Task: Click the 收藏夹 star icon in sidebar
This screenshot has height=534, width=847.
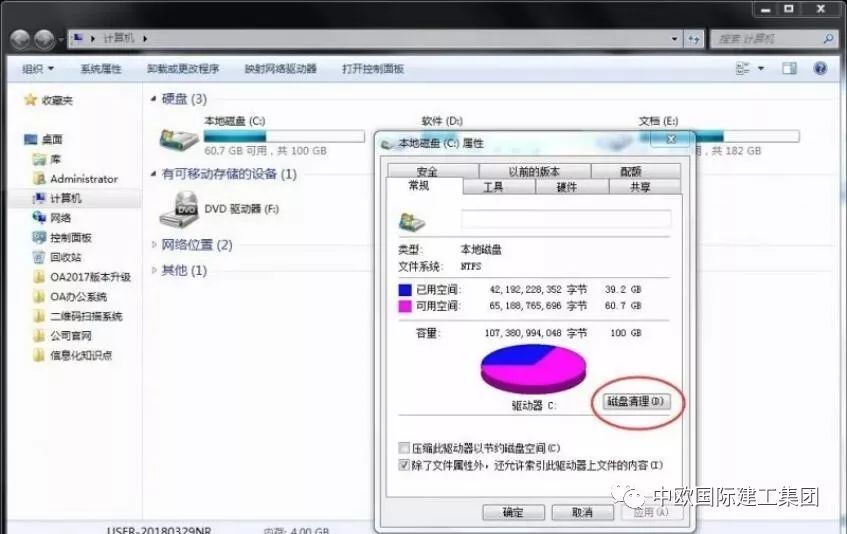Action: (30, 100)
